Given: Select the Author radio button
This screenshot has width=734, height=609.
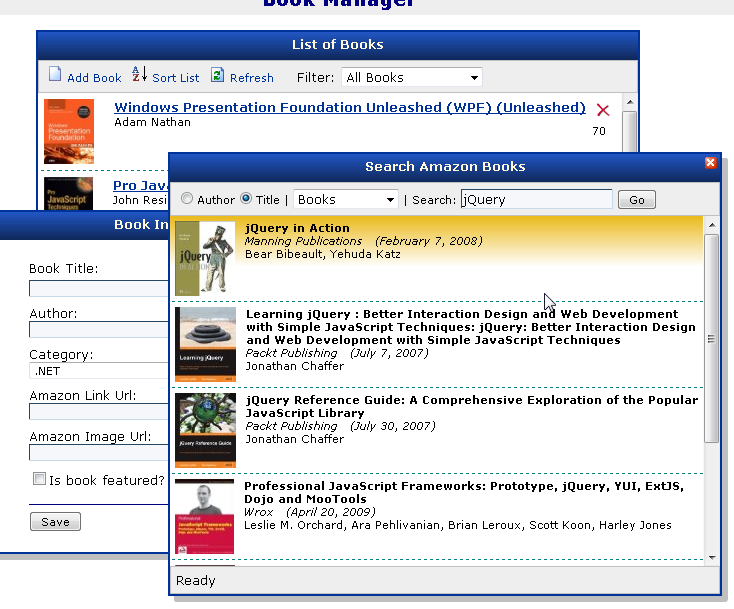Looking at the screenshot, I should pos(187,200).
